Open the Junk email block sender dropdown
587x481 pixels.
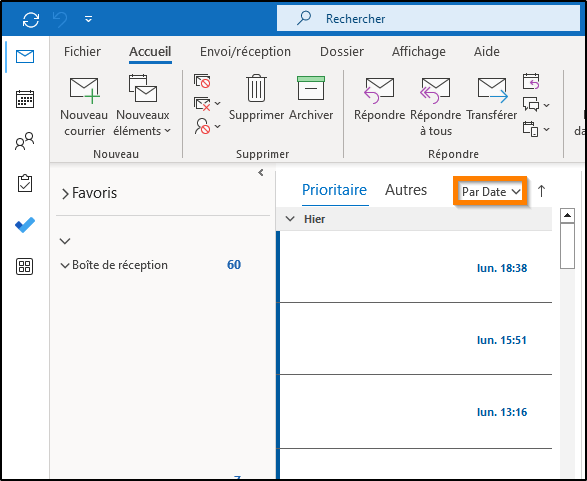(207, 127)
